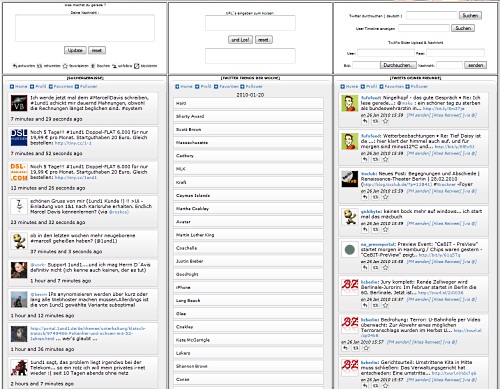Retweet the Wetterbeobachtungen tweet using its icon
Image resolution: width=500 pixels, height=389 pixels.
click(375, 159)
